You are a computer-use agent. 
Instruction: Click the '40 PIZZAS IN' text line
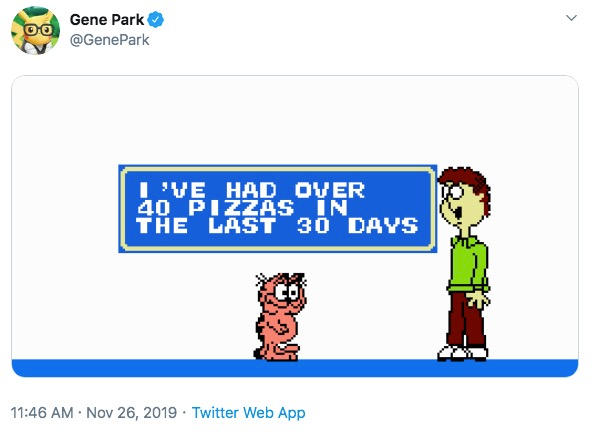pyautogui.click(x=242, y=208)
